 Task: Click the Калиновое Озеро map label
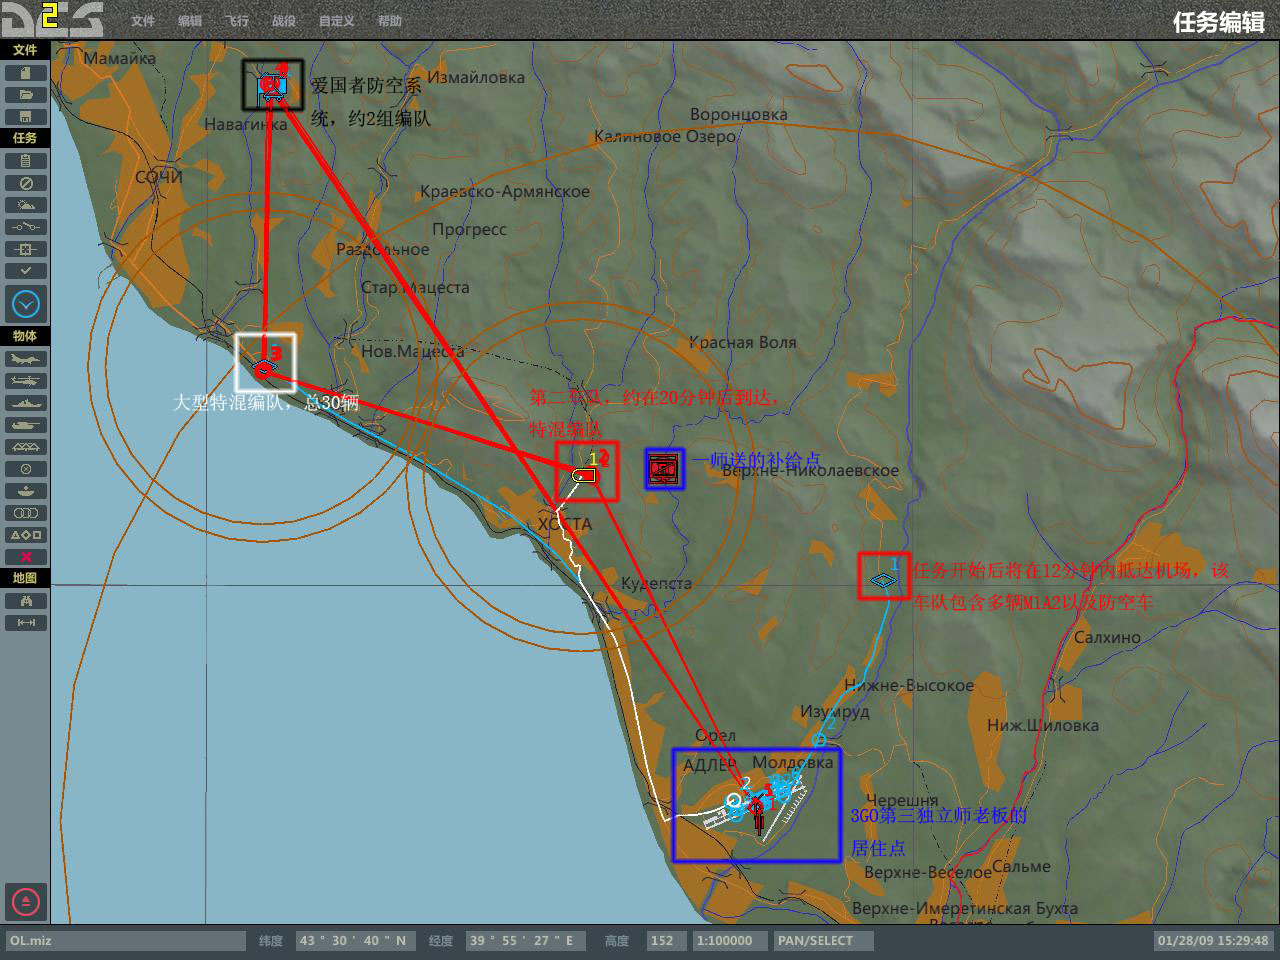(x=665, y=136)
